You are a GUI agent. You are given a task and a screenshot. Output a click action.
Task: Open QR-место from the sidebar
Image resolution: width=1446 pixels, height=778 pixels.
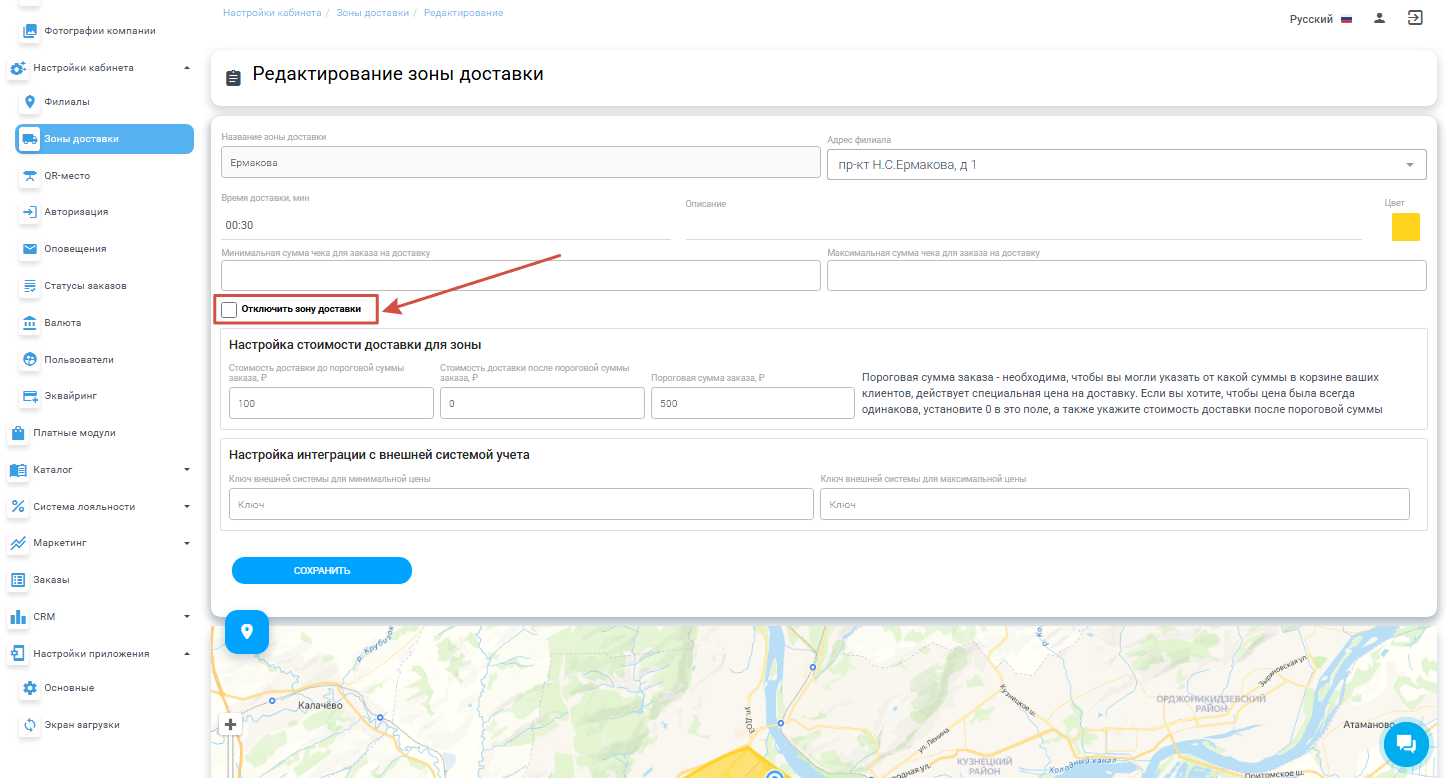coord(67,175)
